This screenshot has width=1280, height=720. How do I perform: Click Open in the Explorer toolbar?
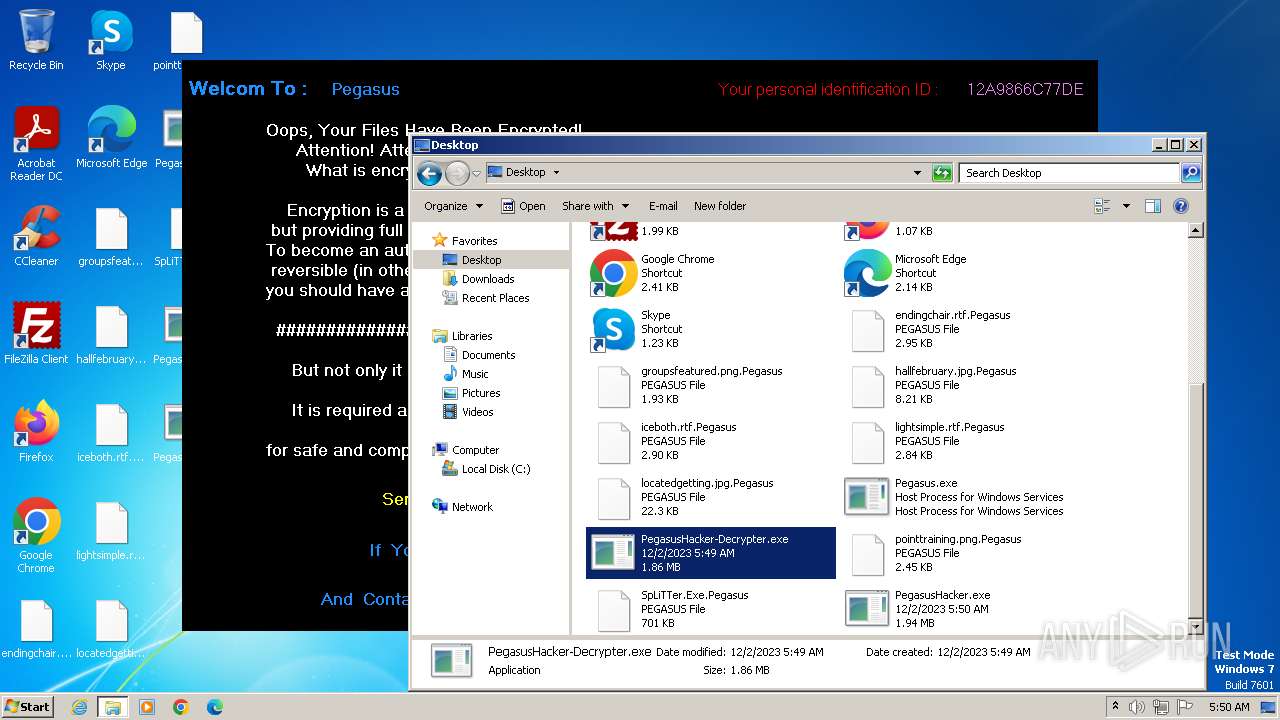523,206
